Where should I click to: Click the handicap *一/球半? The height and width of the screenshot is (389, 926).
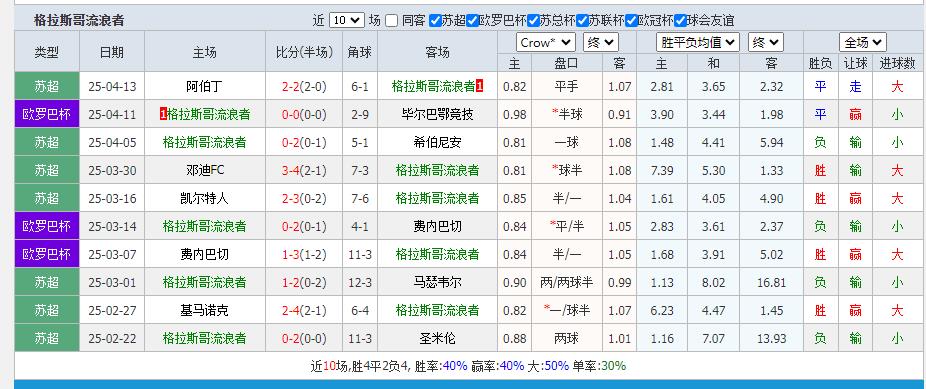(x=566, y=310)
